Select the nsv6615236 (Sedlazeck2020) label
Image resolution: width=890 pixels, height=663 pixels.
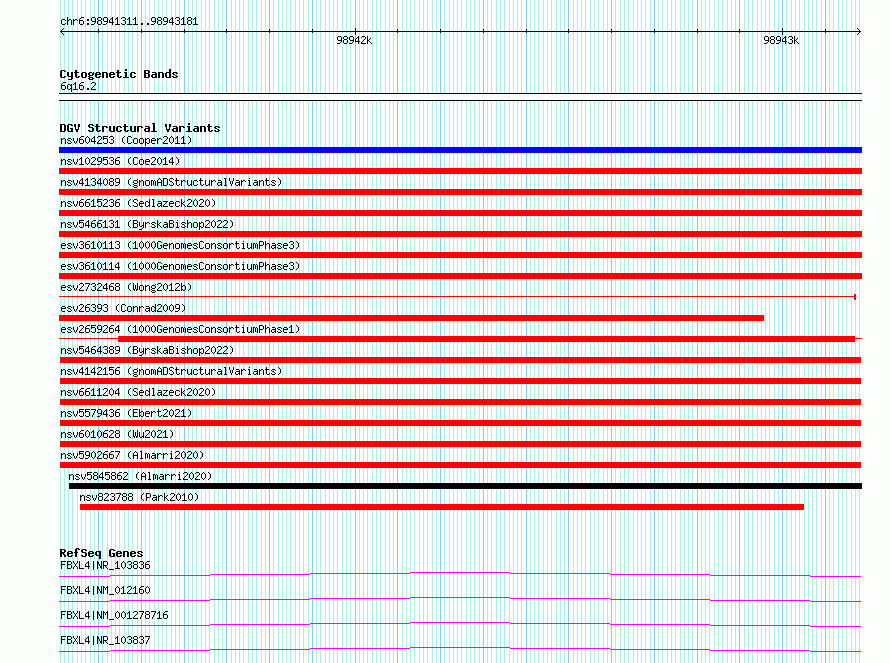(138, 203)
